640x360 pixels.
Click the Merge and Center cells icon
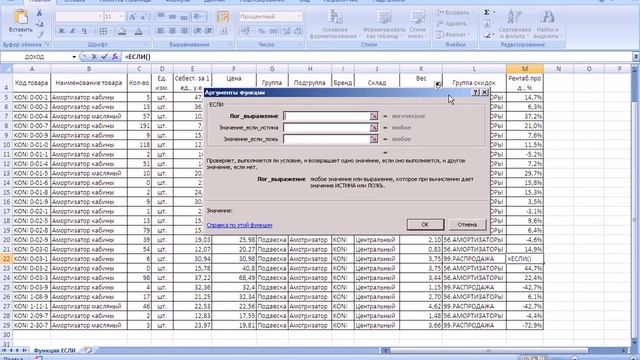[x=224, y=31]
